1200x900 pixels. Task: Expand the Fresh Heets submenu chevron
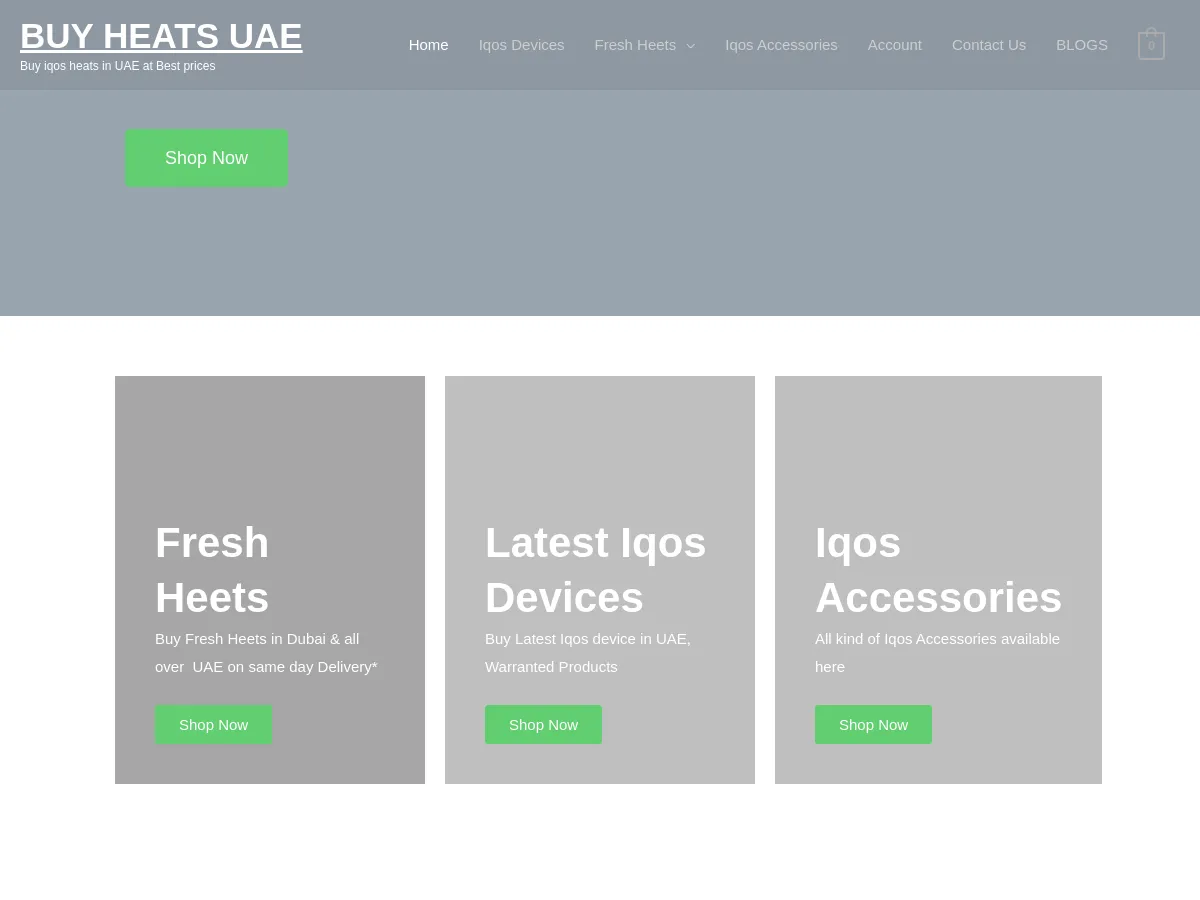point(690,46)
